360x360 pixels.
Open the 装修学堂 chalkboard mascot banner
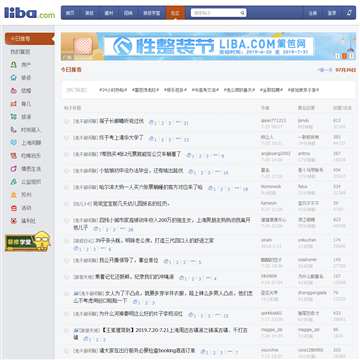[x=27, y=241]
